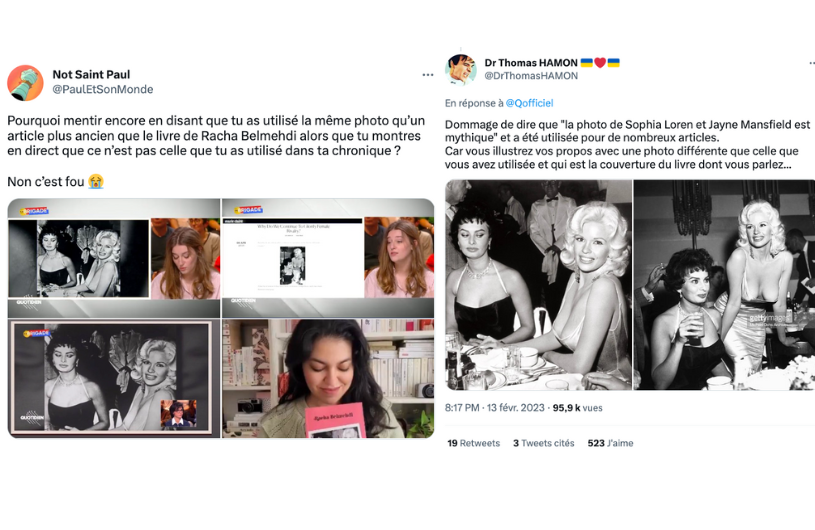Open the more options ellipsis menu
This screenshot has width=815, height=530.
tap(428, 75)
